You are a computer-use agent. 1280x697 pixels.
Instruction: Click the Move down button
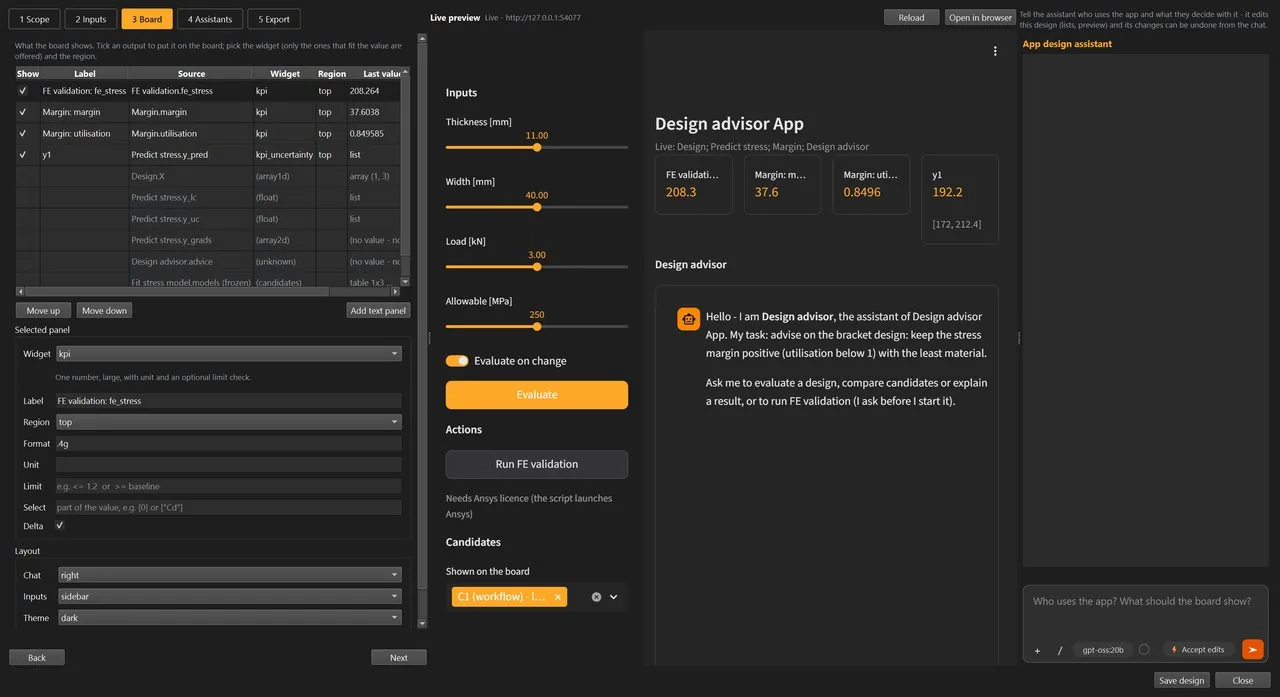(104, 310)
